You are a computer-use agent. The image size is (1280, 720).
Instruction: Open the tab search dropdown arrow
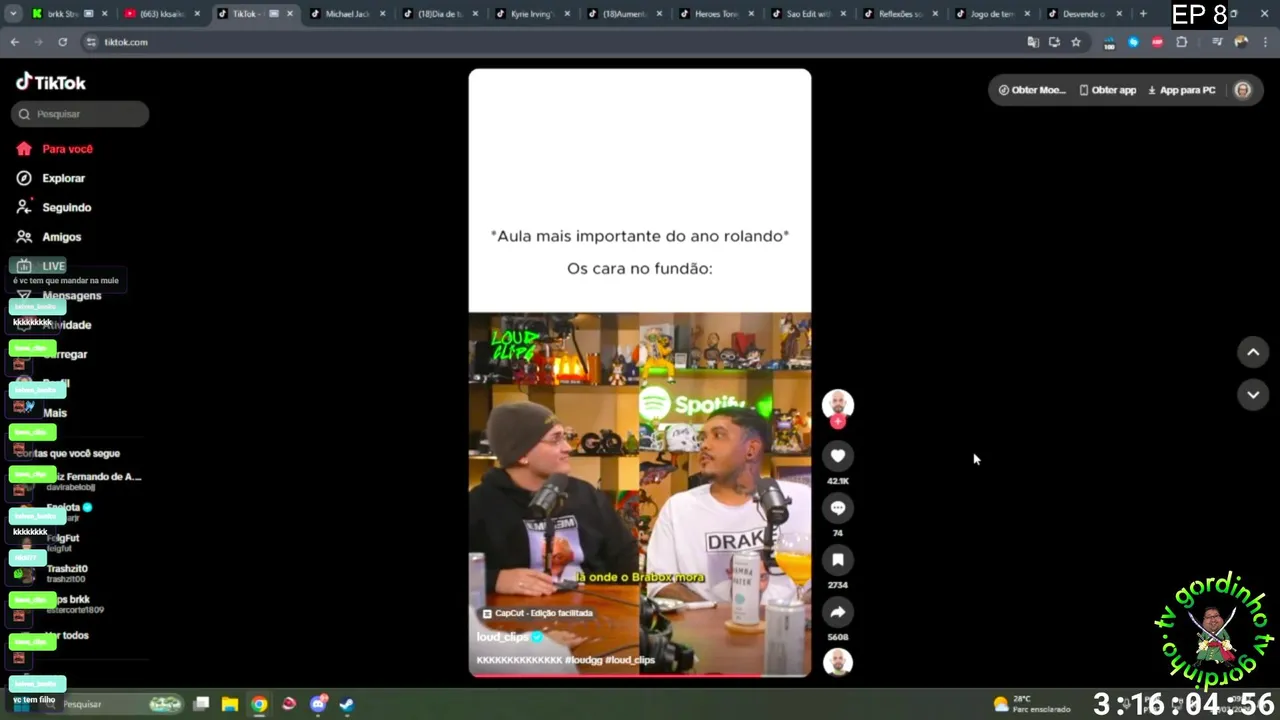[x=14, y=14]
